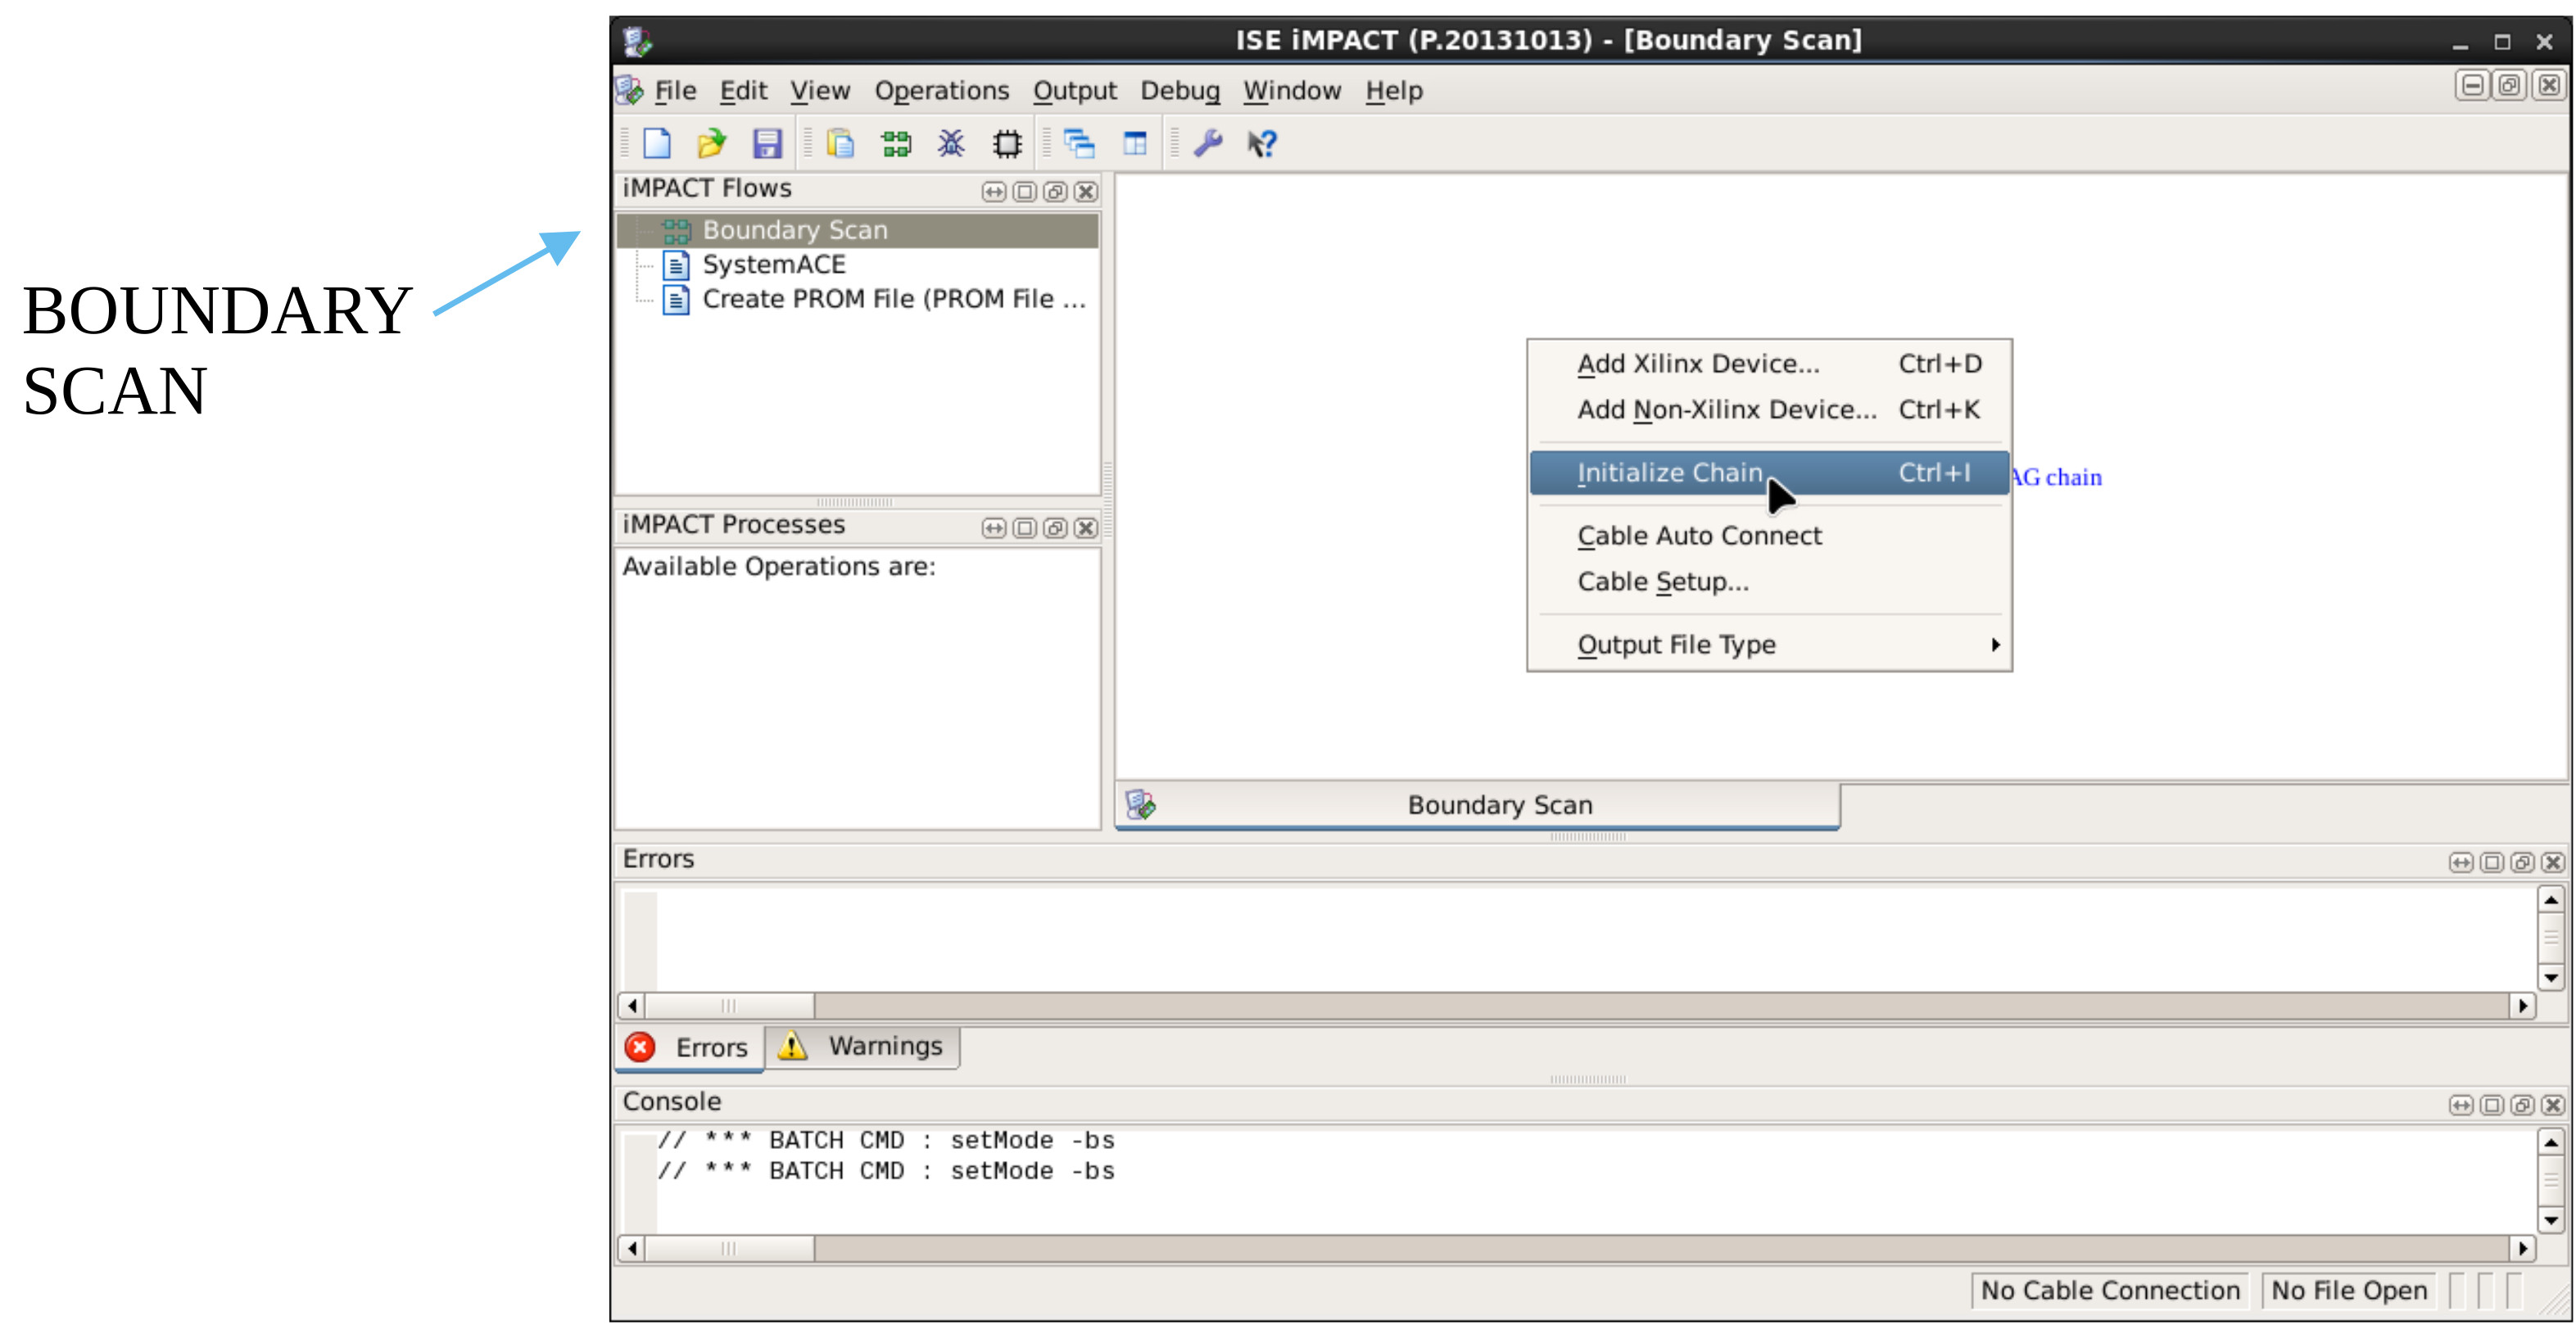The height and width of the screenshot is (1325, 2576).
Task: Expand the Output File Type submenu
Action: [1770, 645]
